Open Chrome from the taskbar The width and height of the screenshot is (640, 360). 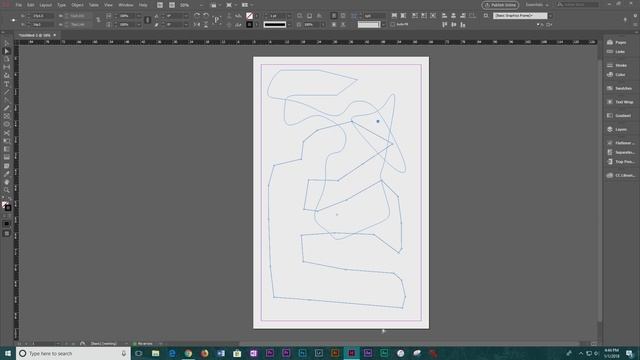(188, 353)
